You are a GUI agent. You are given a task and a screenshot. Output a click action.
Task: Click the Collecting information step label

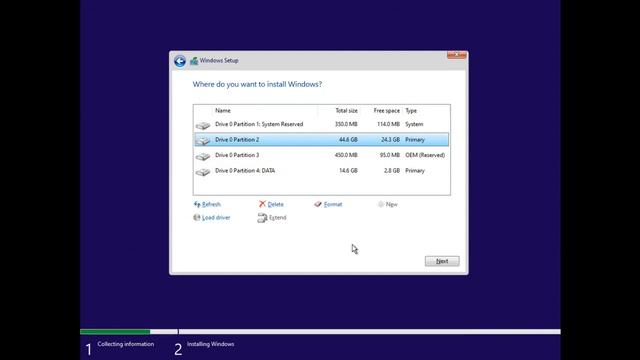(x=126, y=344)
